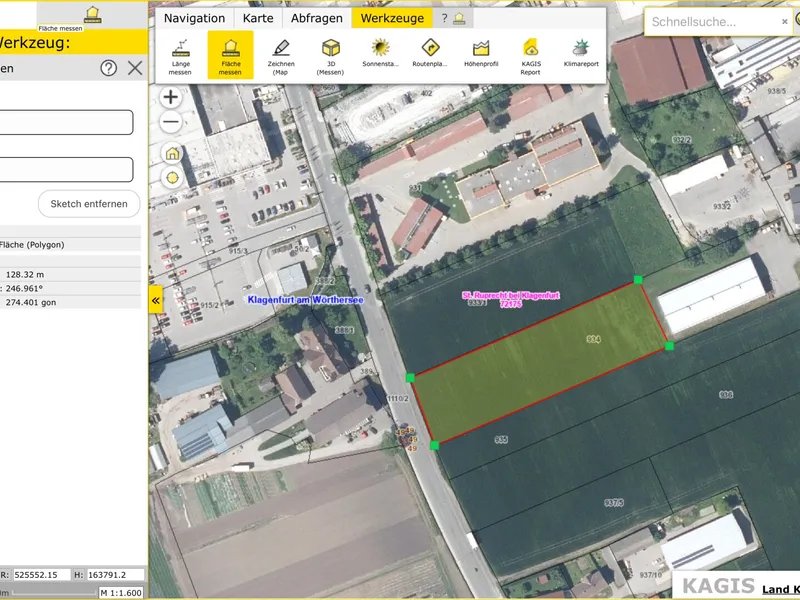The height and width of the screenshot is (600, 800).
Task: Open the Sonnenstand sun tool
Action: tap(380, 55)
